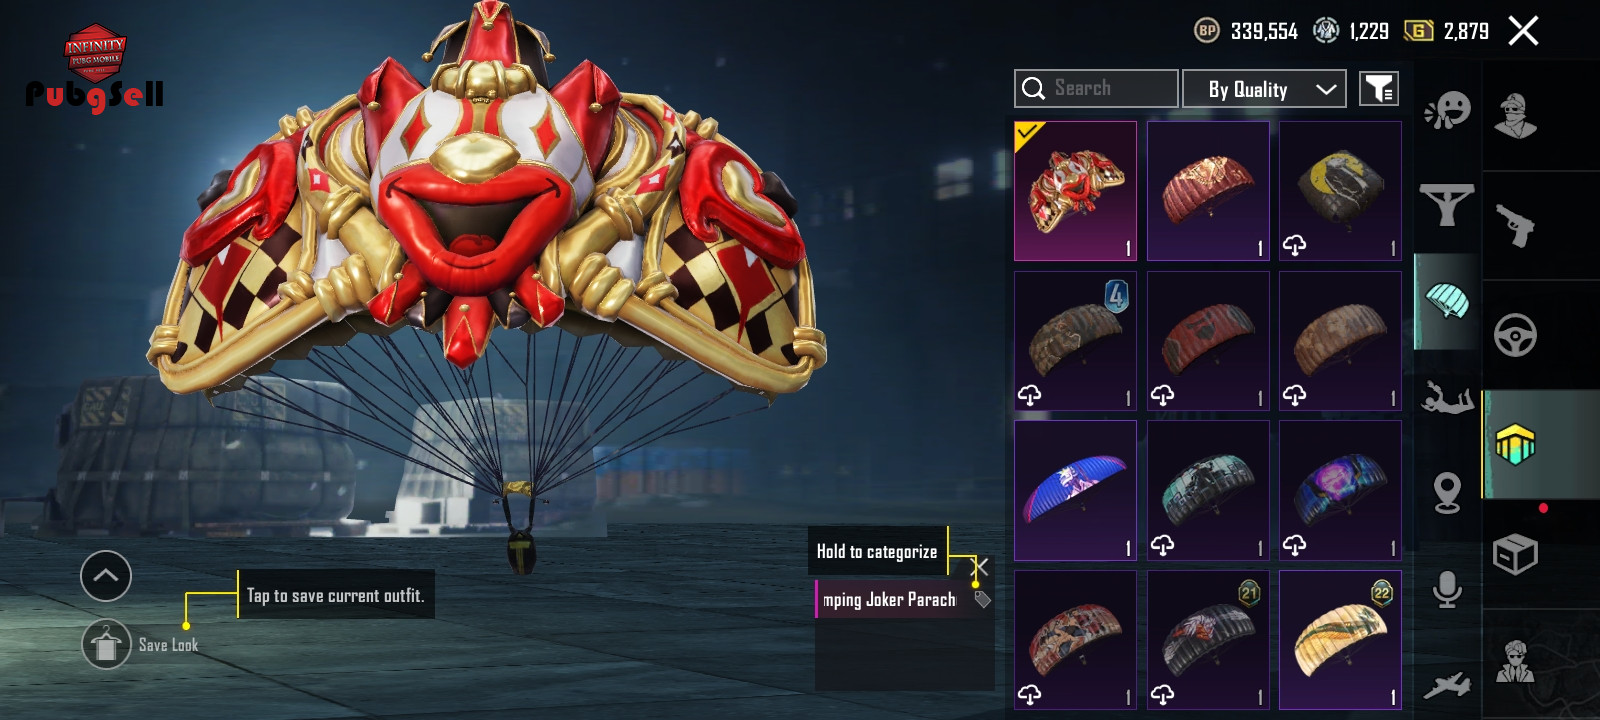The image size is (1600, 720).
Task: Select the parachute with level 22 badge
Action: [1340, 640]
